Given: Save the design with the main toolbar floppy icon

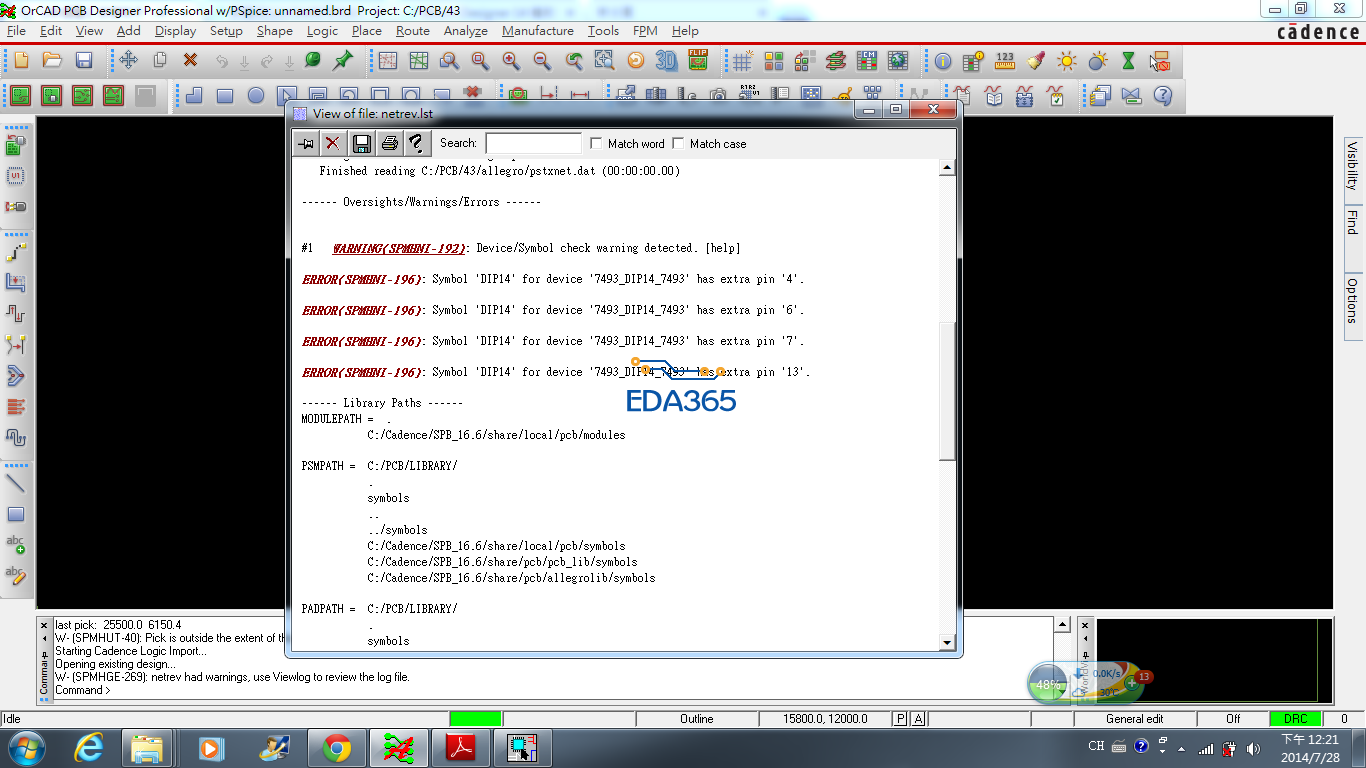Looking at the screenshot, I should (x=84, y=60).
